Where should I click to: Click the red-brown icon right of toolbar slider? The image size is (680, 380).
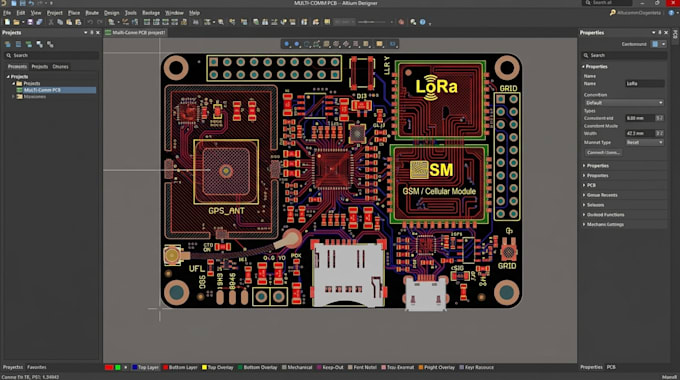(401, 22)
